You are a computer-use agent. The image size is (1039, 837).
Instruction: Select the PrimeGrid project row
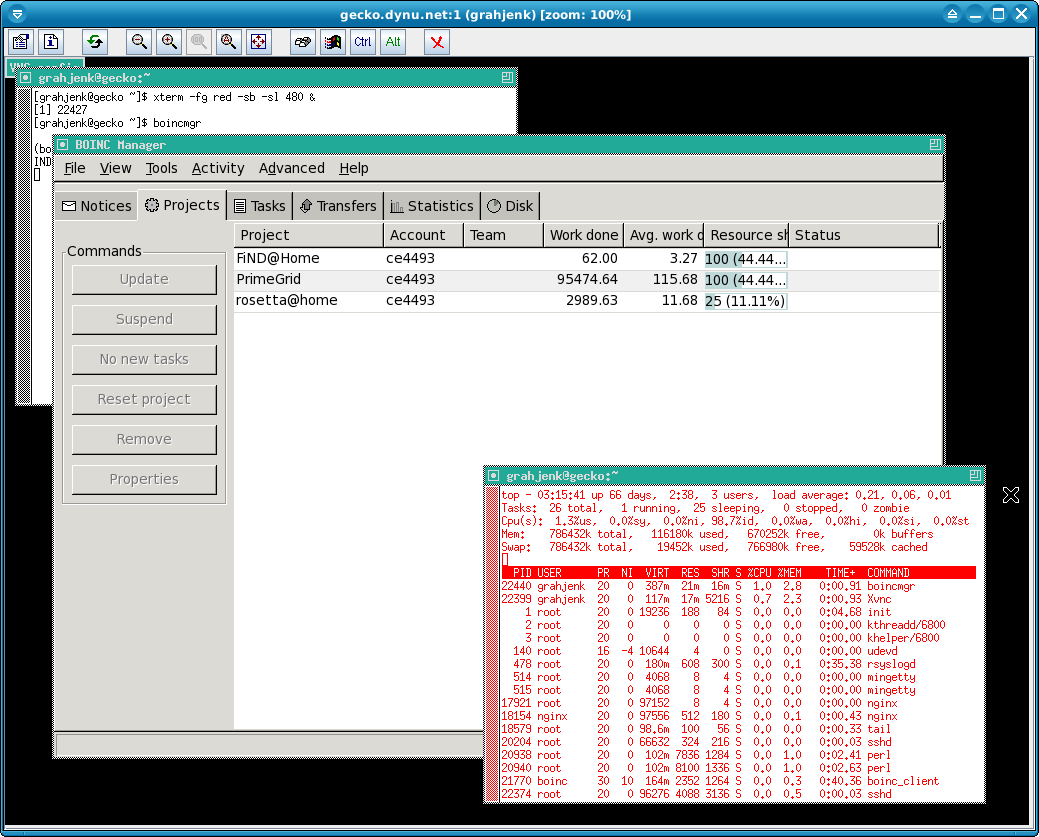coord(587,280)
